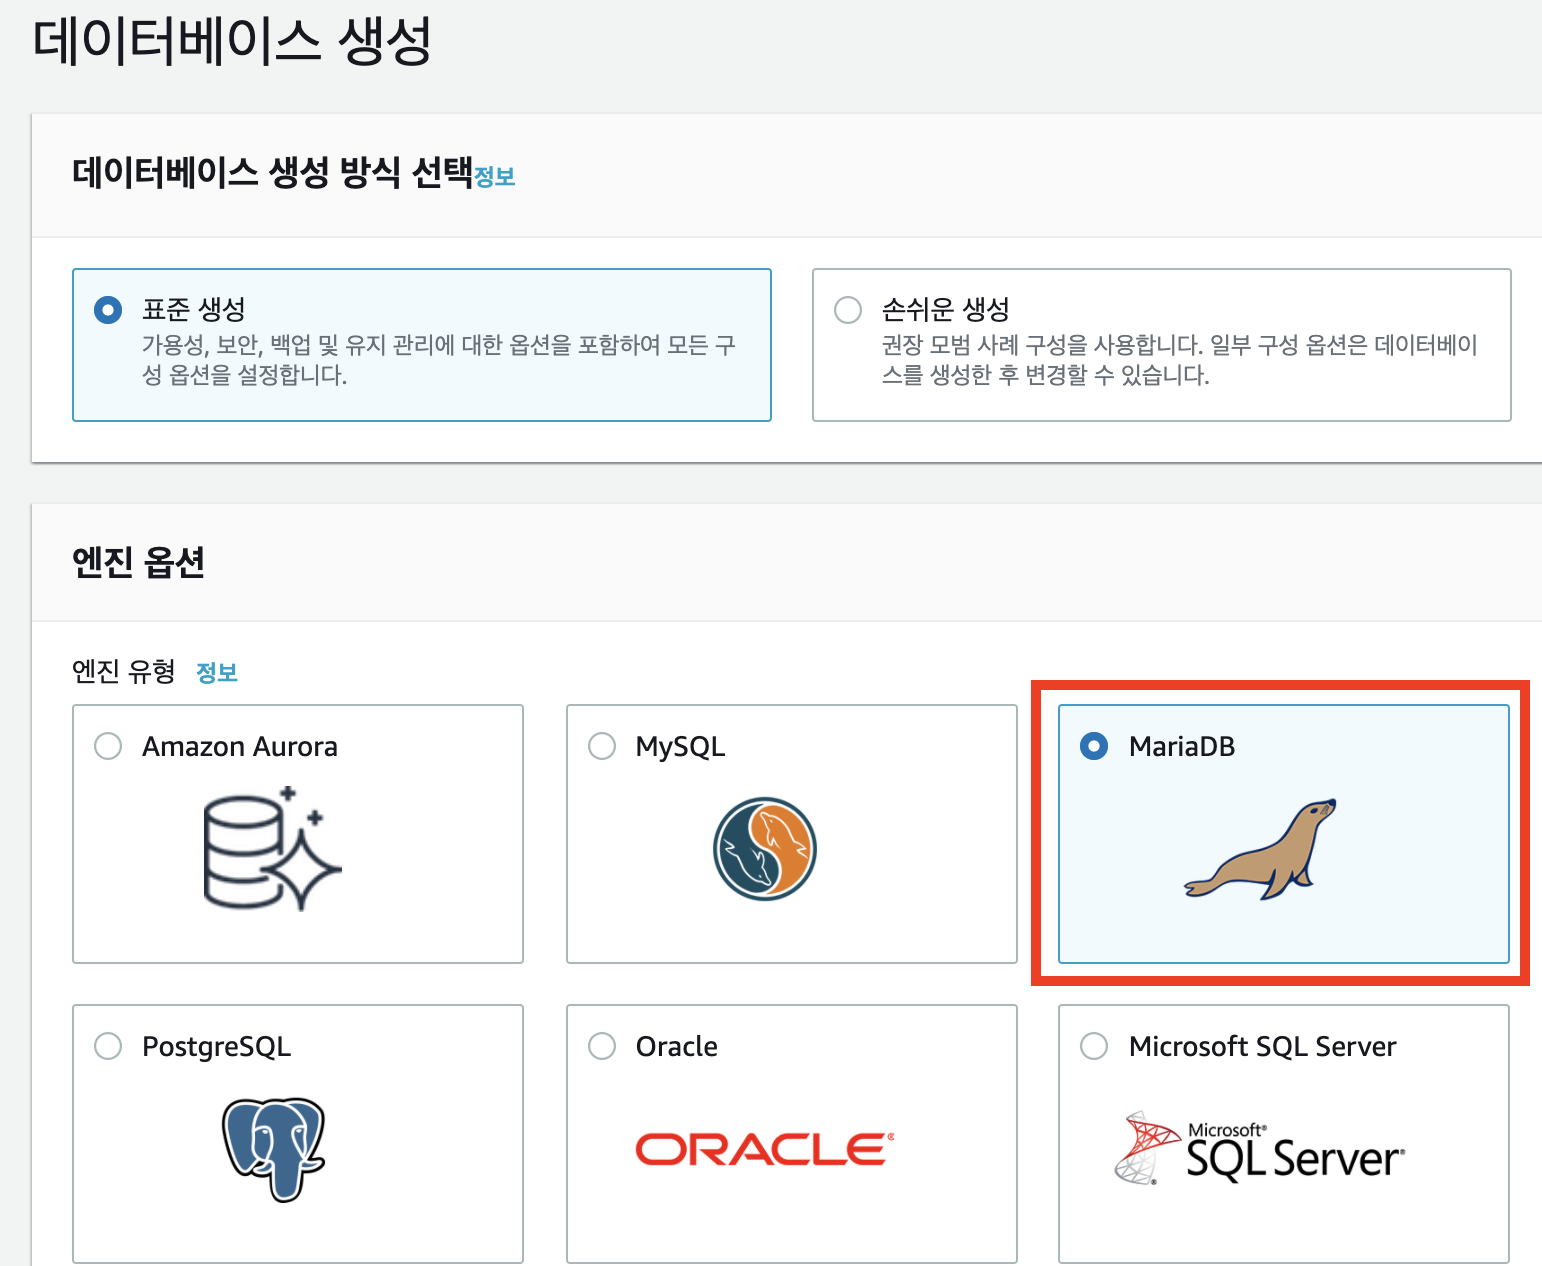The height and width of the screenshot is (1266, 1542).
Task: Select the 표준 생성 radio button
Action: pos(108,310)
